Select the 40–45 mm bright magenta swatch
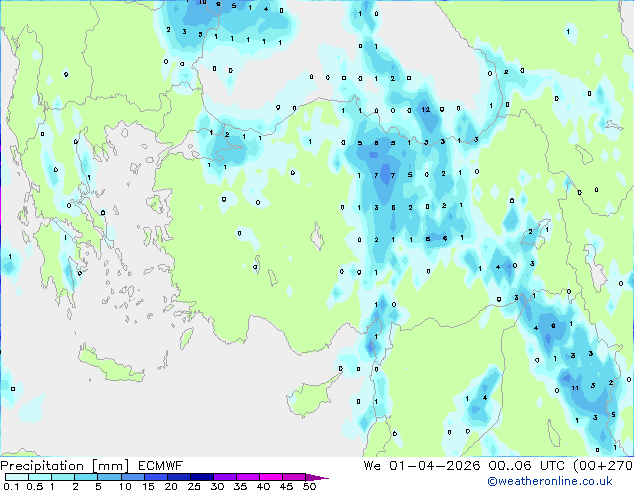 271,477
